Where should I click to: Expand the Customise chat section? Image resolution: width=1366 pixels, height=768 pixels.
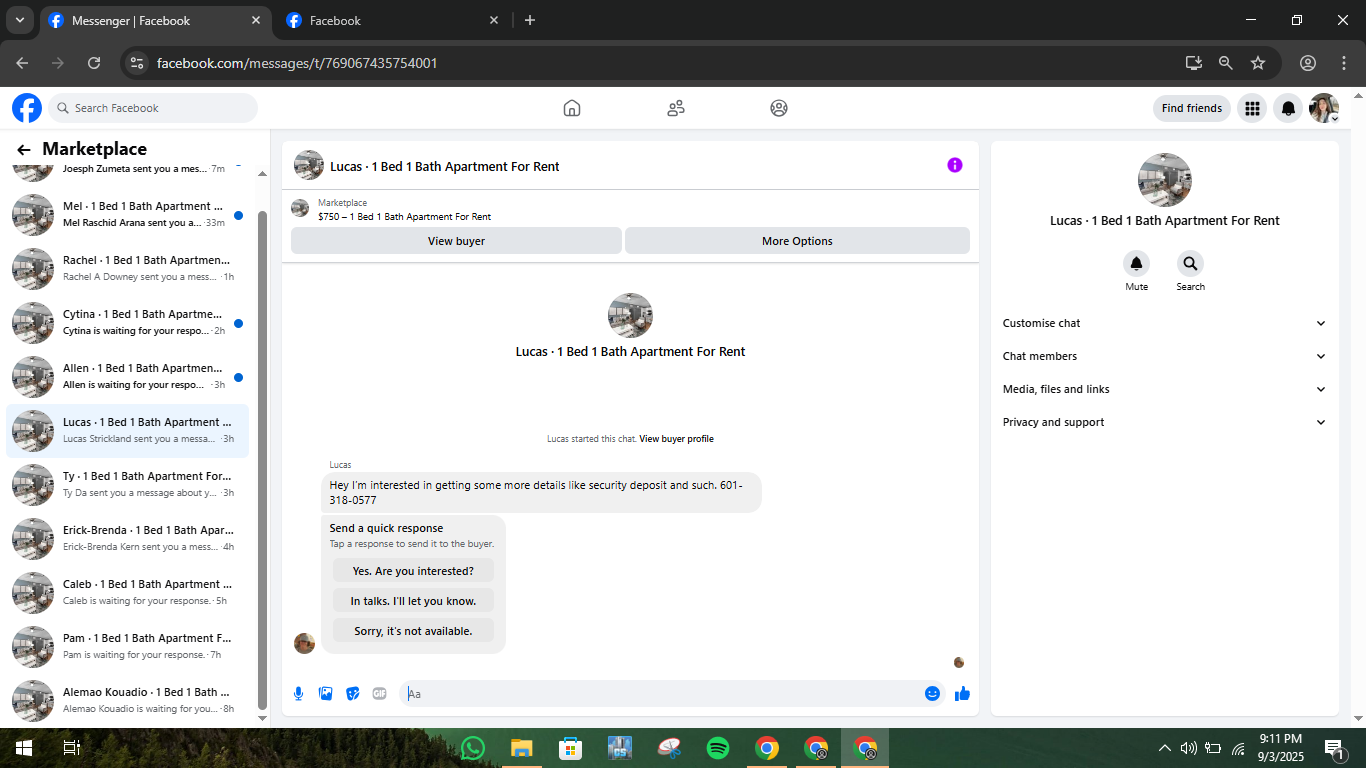1164,323
